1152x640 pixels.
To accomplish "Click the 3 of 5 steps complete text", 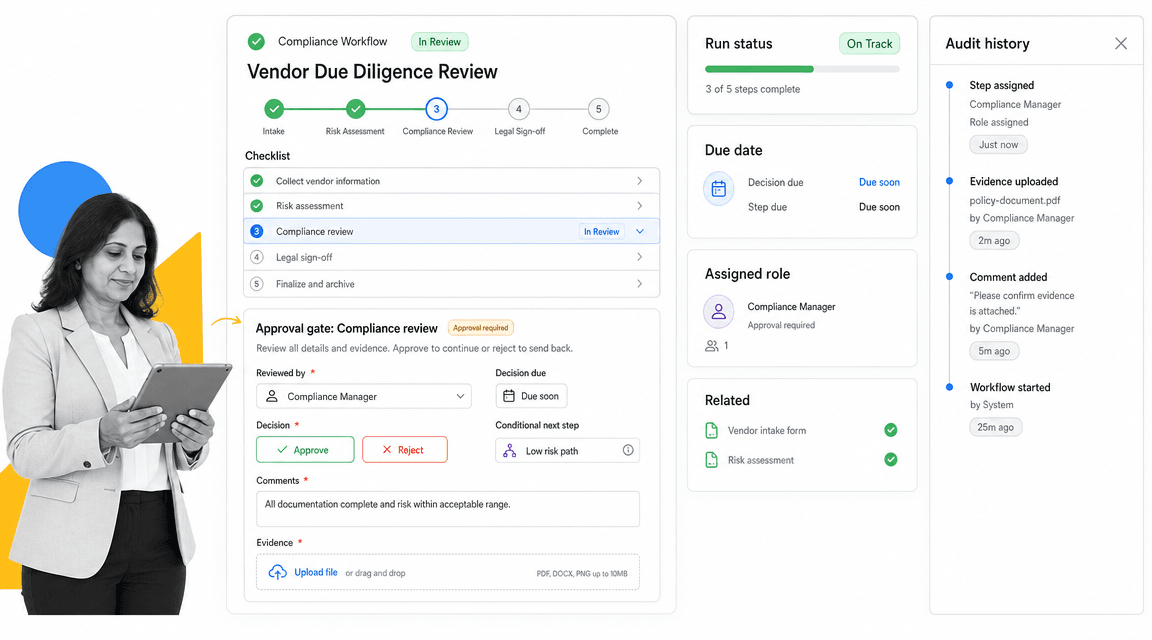I will [752, 89].
